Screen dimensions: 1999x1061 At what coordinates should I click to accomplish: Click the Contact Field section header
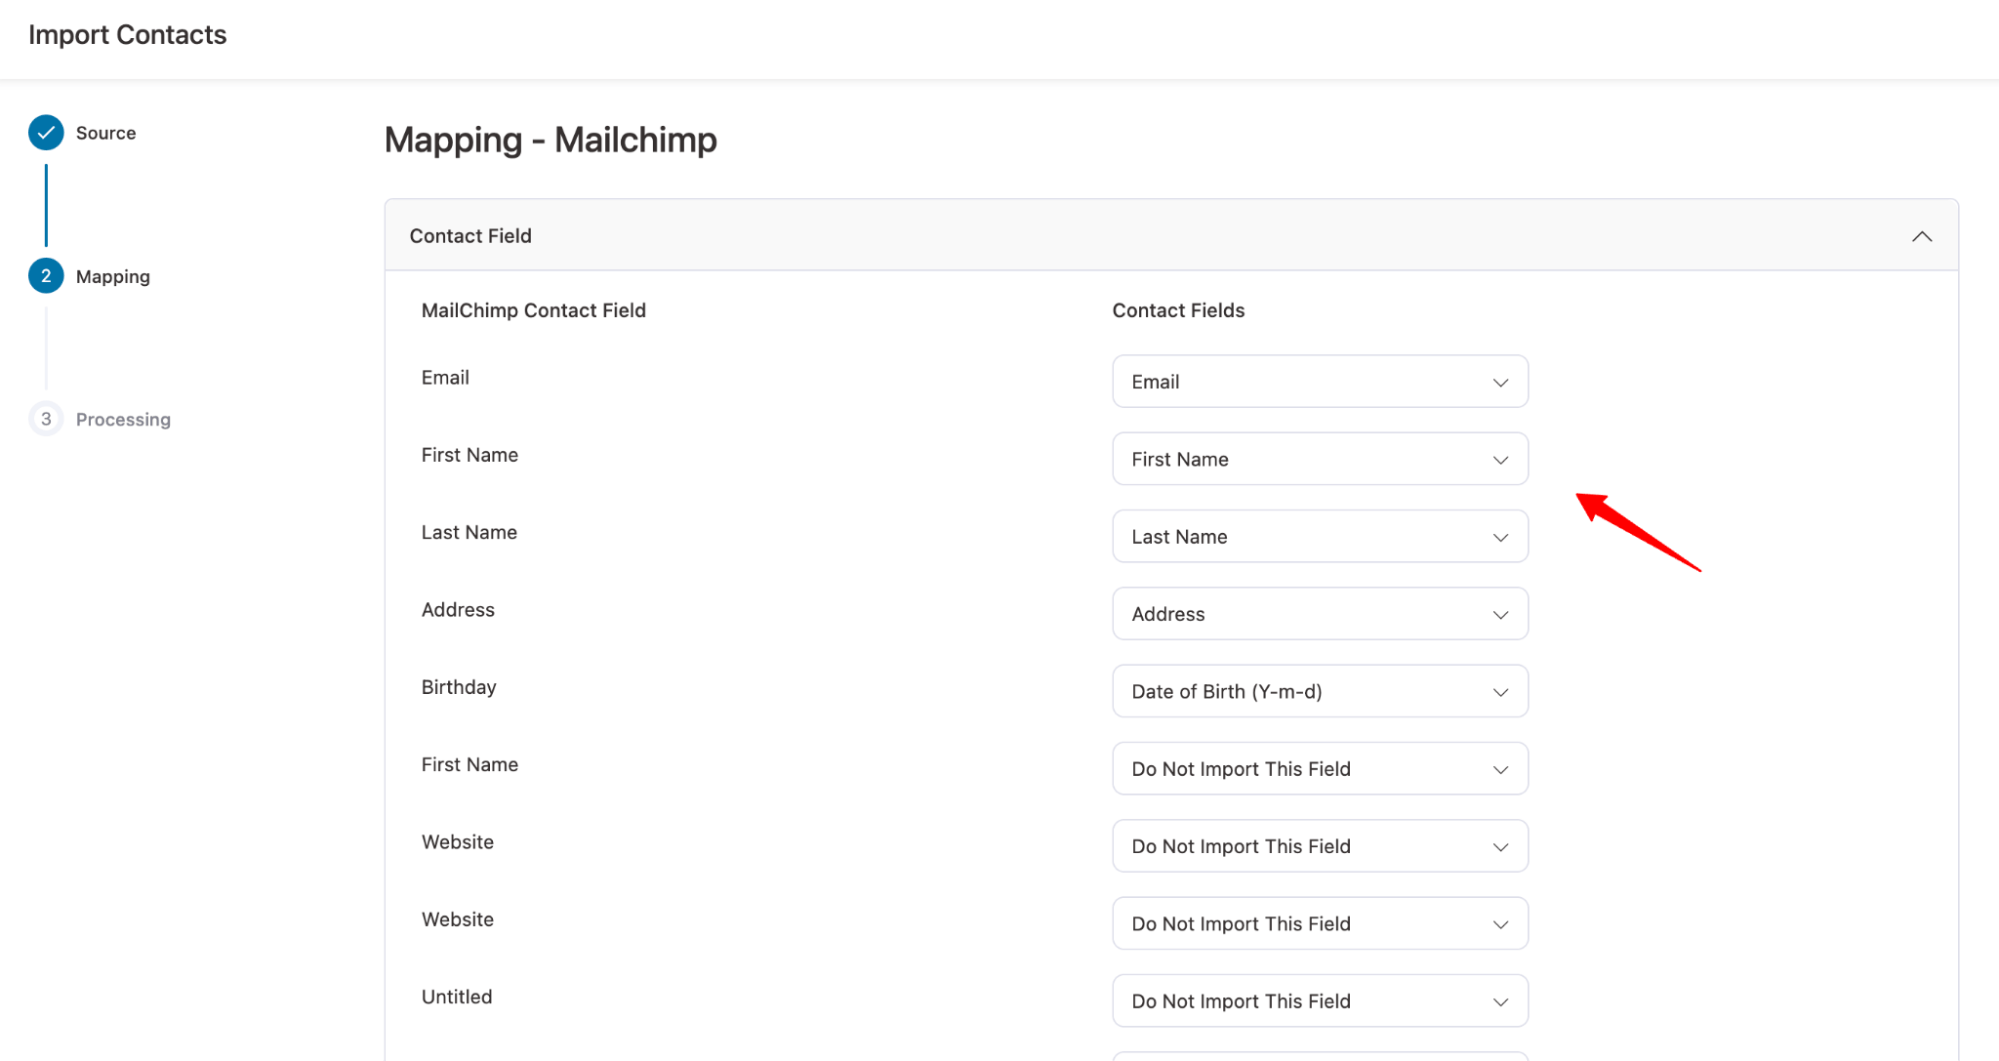tap(470, 235)
